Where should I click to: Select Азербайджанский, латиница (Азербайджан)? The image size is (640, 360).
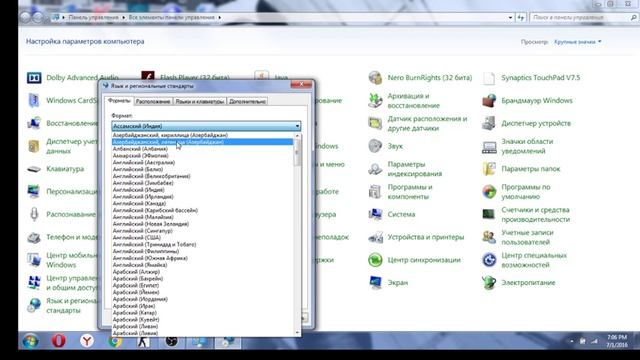tap(202, 142)
